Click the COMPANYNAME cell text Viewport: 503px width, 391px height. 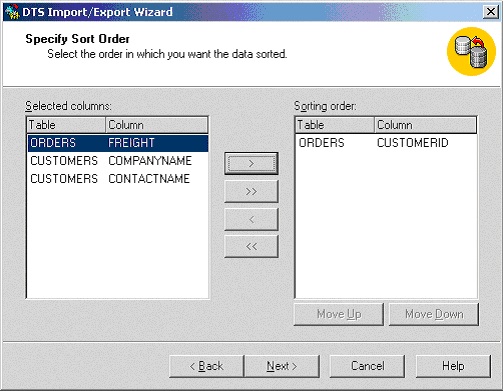(150, 161)
